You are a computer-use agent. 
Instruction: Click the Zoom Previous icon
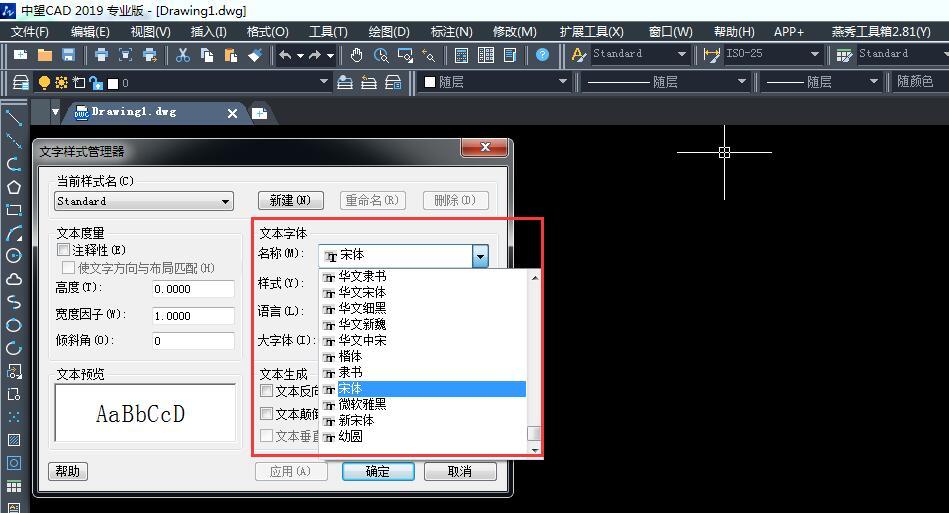[x=429, y=55]
